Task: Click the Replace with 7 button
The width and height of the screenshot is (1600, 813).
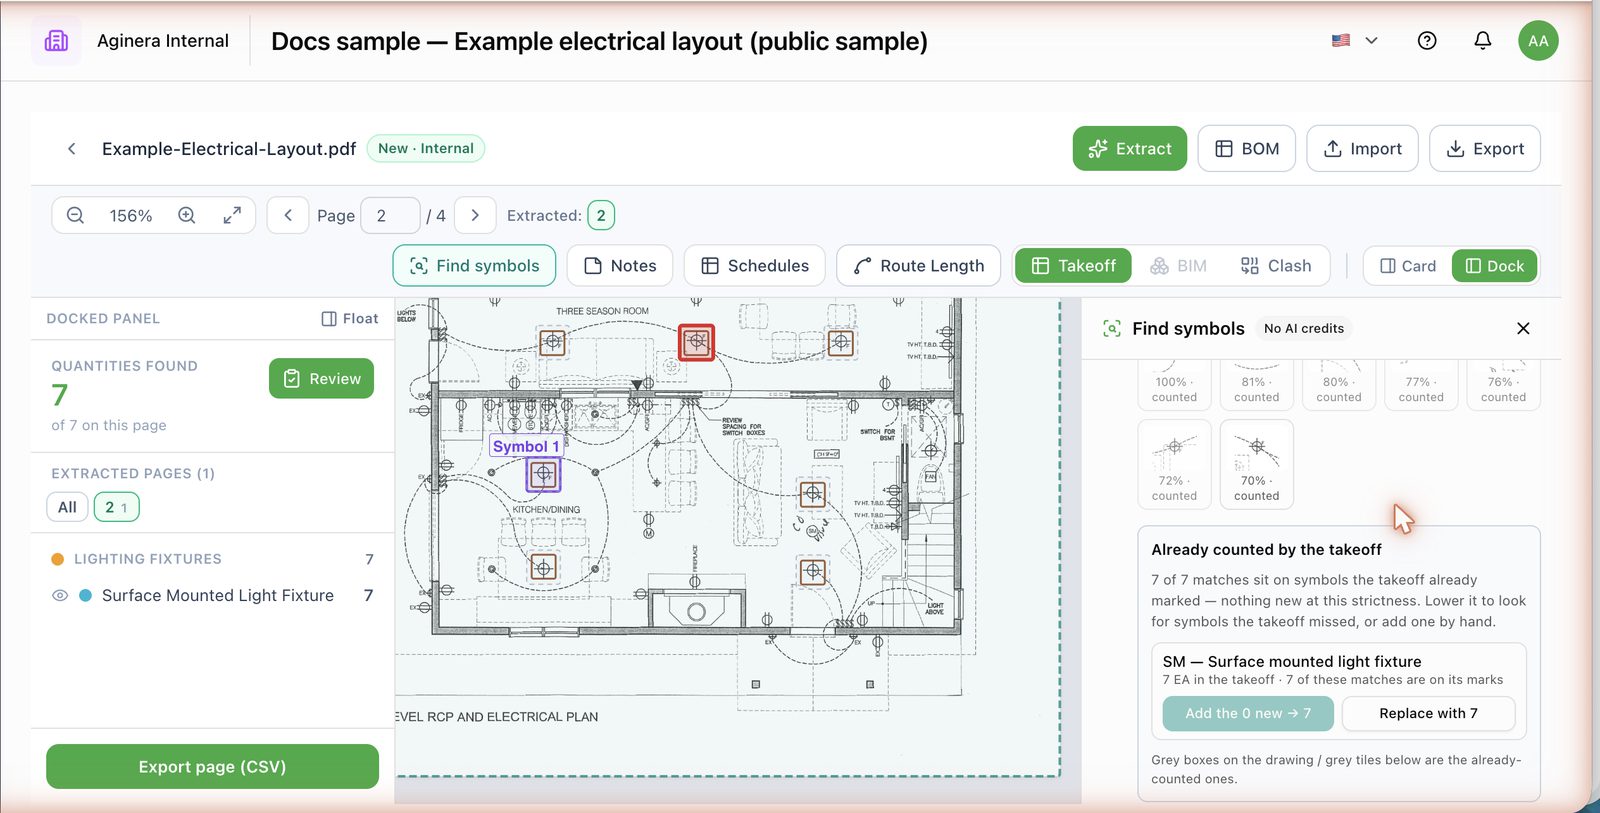Action: point(1428,713)
